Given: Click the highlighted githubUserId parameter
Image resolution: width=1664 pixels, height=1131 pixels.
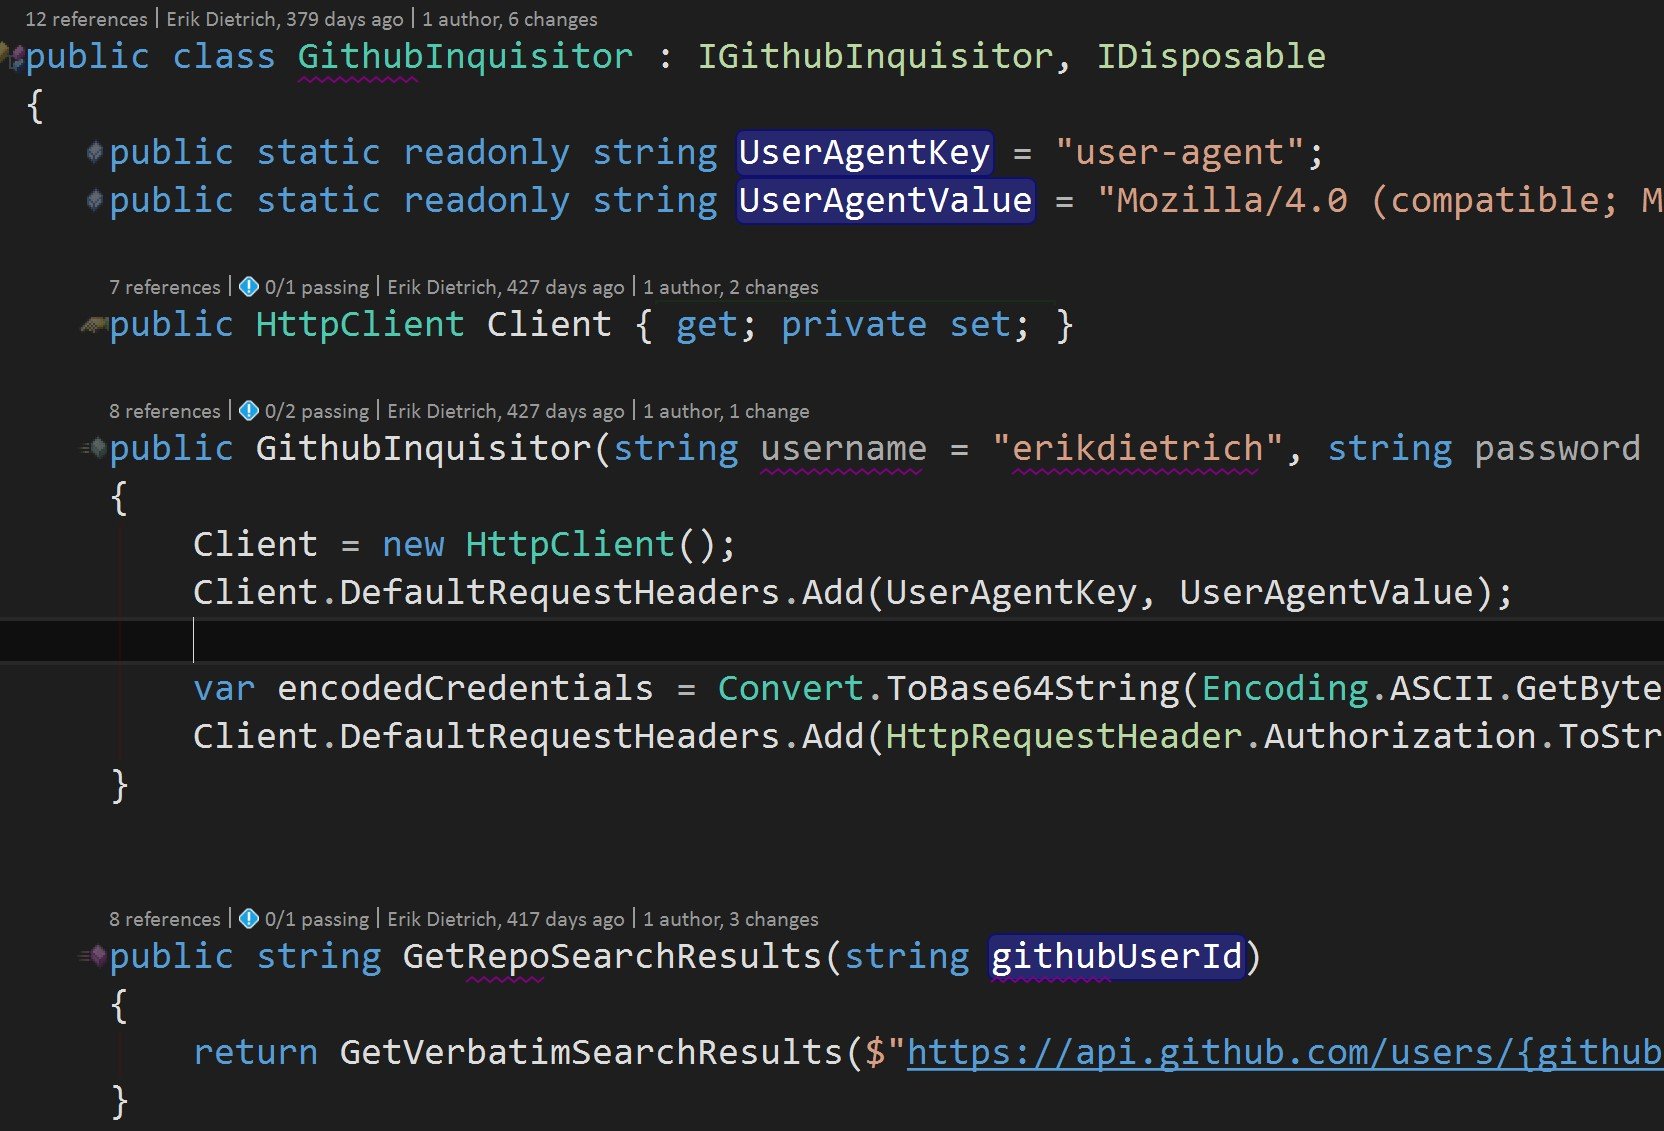Looking at the screenshot, I should [1116, 956].
